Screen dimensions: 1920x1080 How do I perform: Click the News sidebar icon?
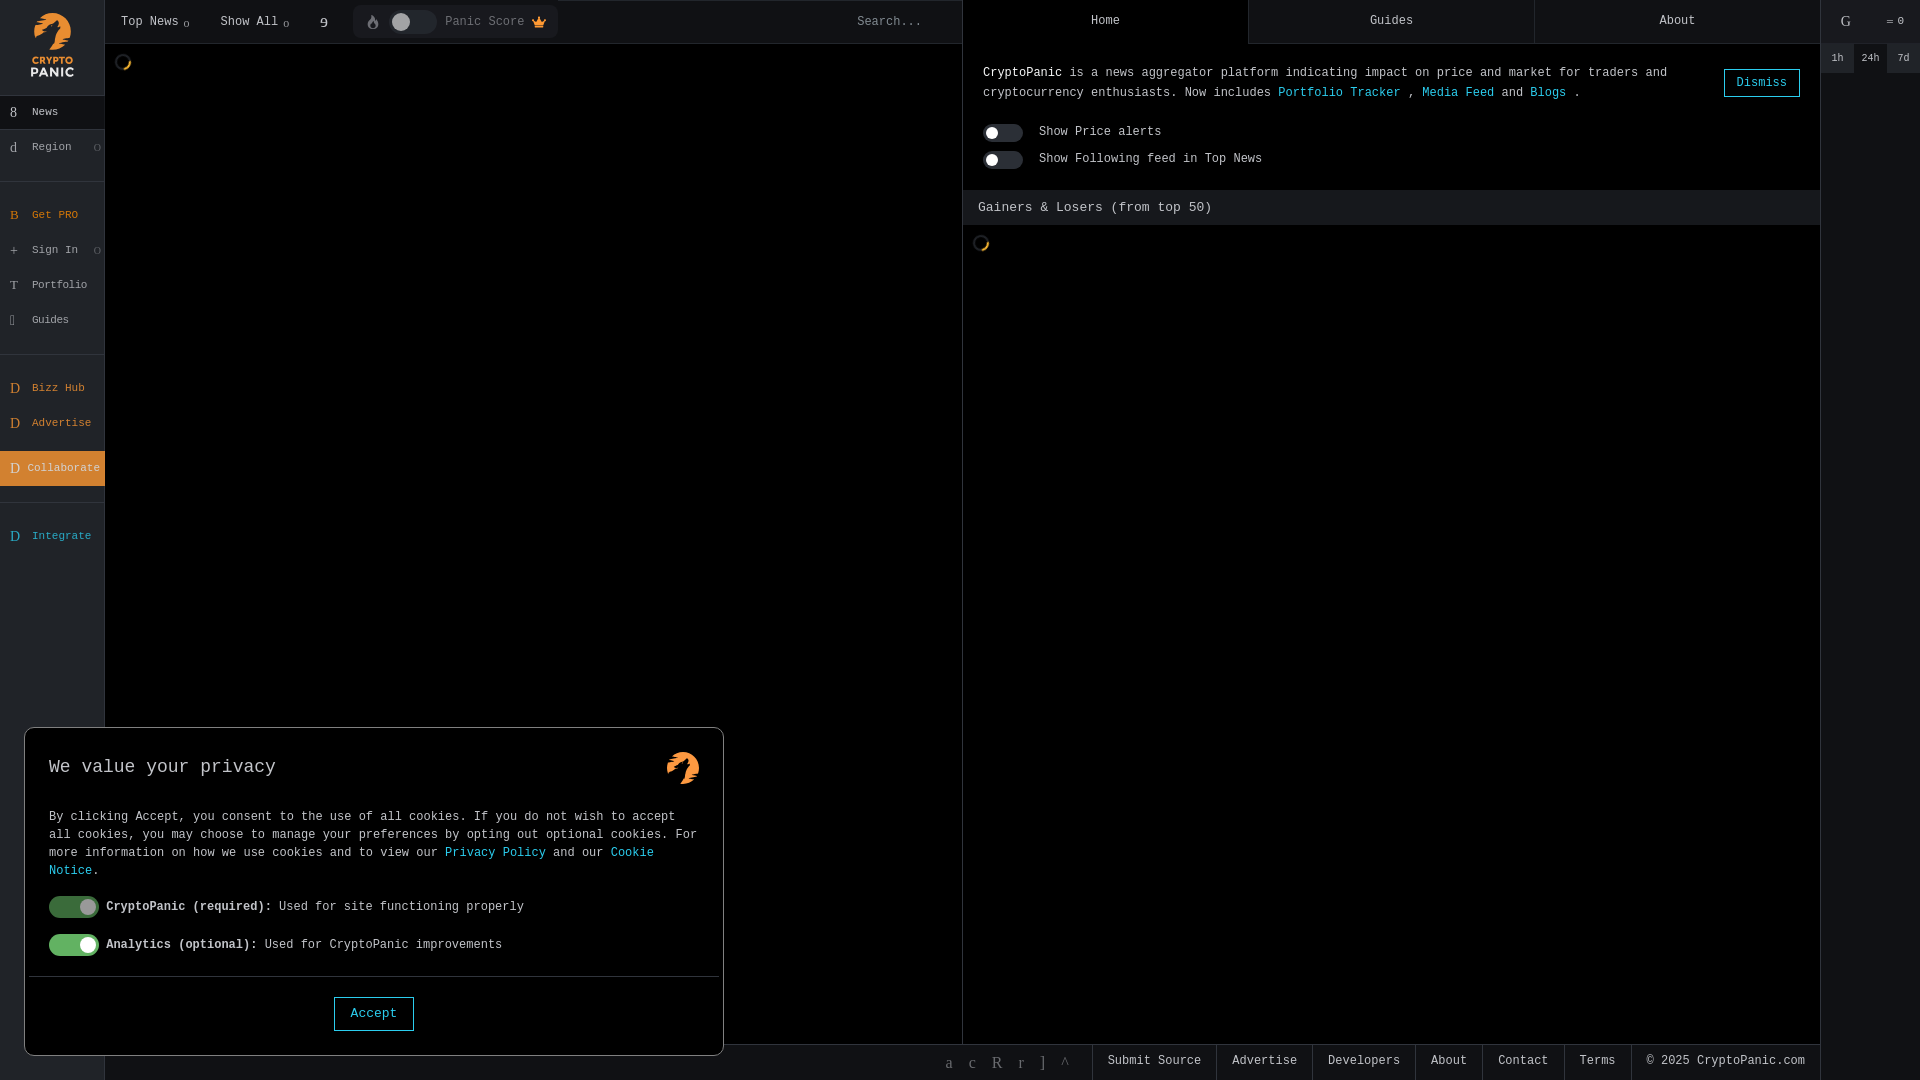click(x=14, y=113)
